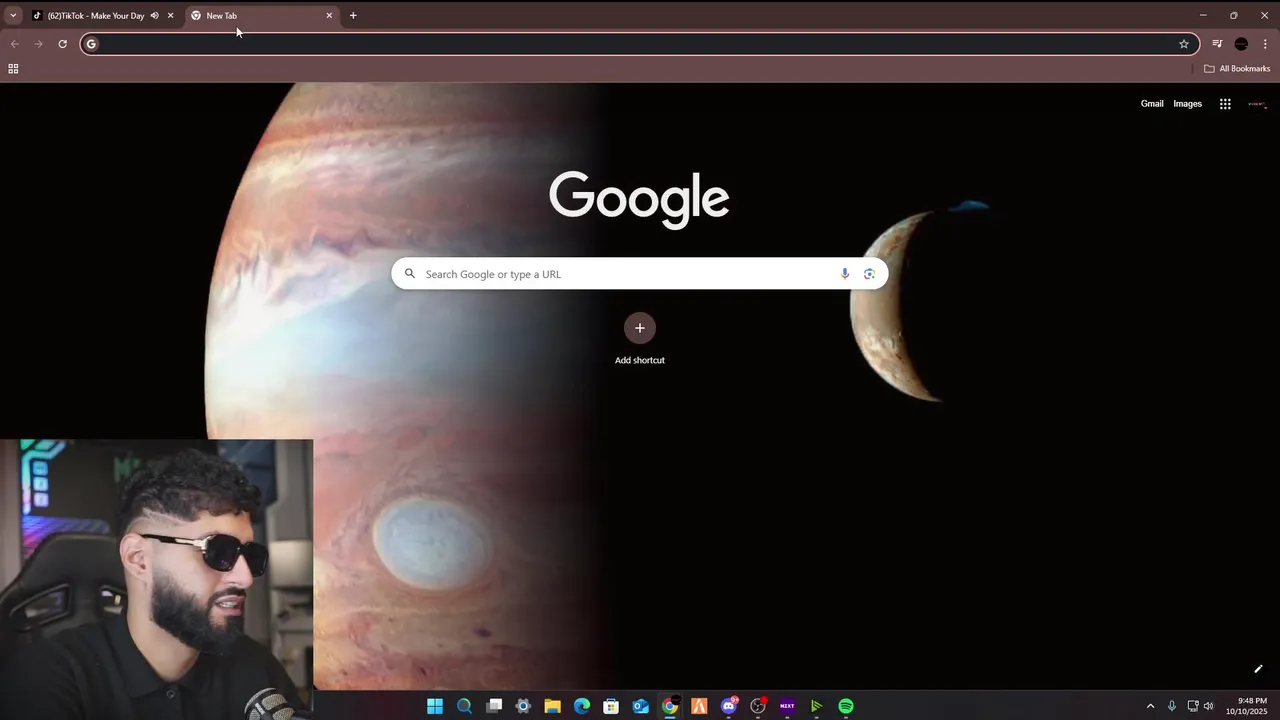Open Outlook in the taskbar
1280x720 pixels.
tap(640, 706)
